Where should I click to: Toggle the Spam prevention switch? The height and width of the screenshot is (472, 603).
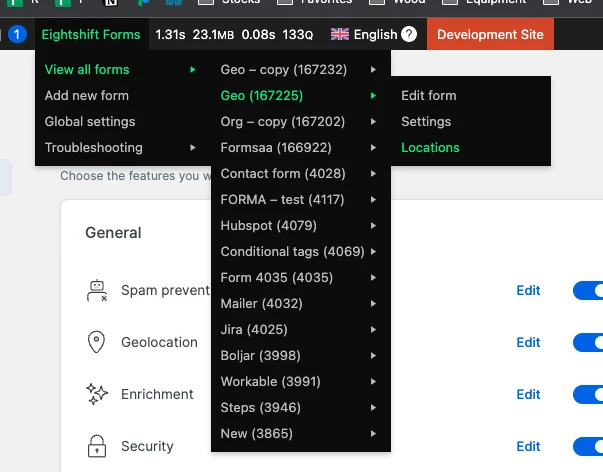coord(589,291)
